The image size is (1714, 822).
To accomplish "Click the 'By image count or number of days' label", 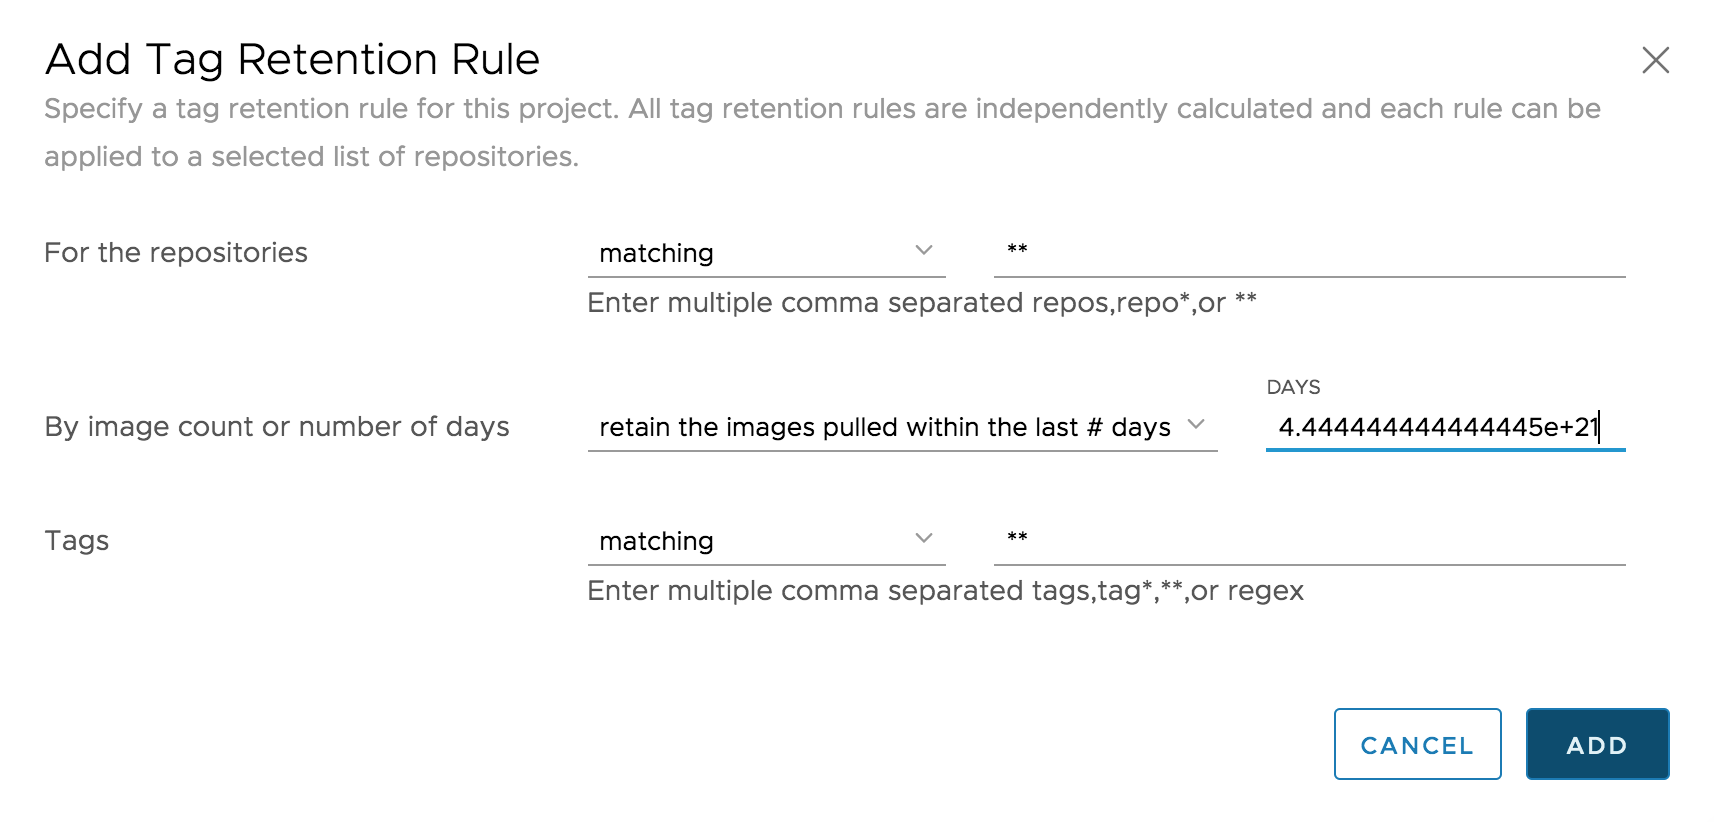I will (x=277, y=426).
